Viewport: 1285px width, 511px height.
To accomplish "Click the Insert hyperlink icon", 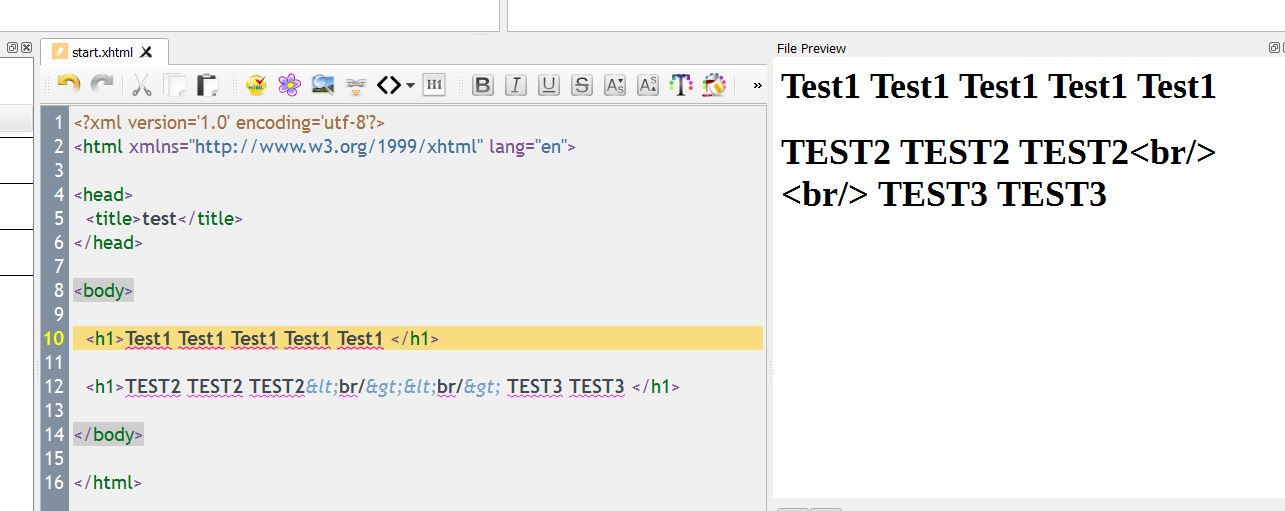I will pos(355,85).
